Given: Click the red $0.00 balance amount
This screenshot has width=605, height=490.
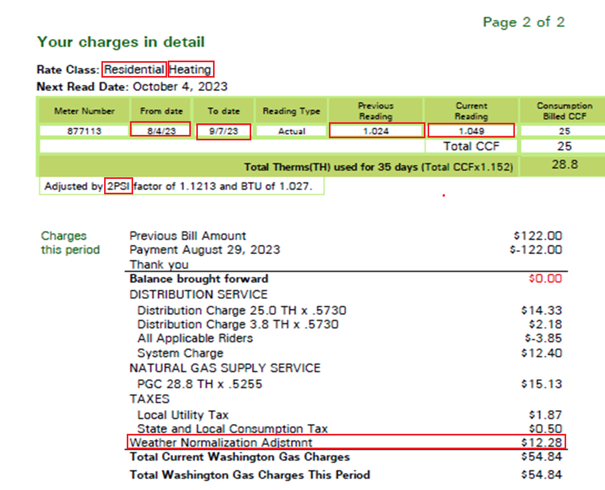Looking at the screenshot, I should point(545,279).
